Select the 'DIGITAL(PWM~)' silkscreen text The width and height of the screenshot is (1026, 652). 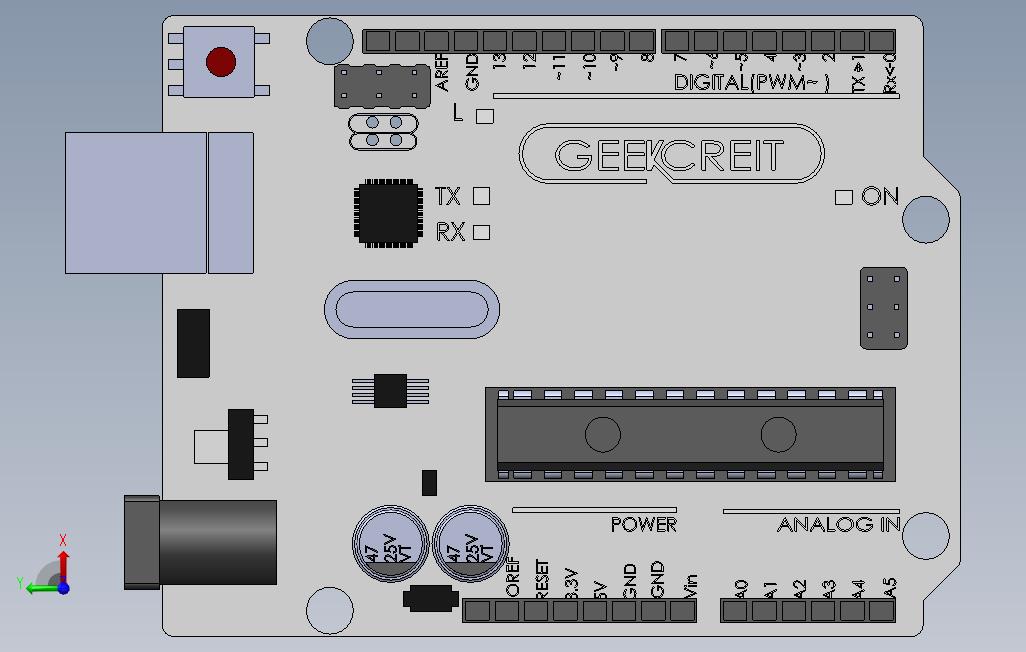coord(752,82)
